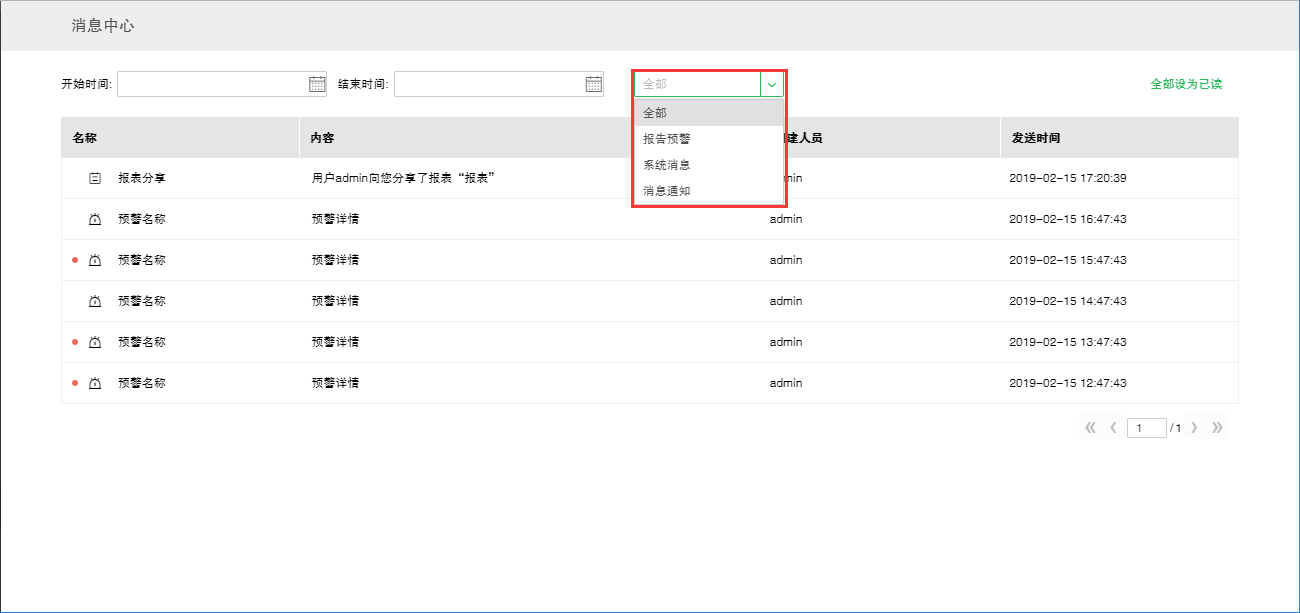Jump to the last page
This screenshot has height=613, width=1300.
tap(1217, 428)
